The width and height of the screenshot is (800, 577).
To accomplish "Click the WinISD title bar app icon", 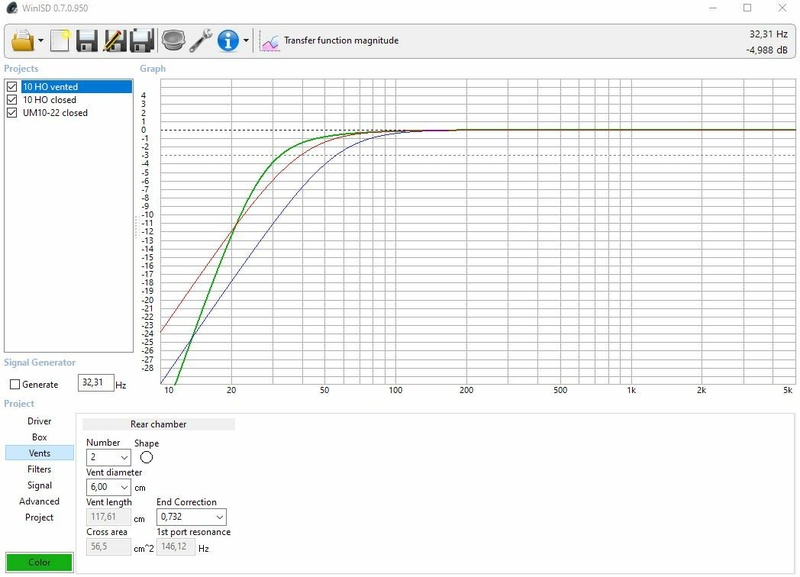I will [12, 8].
